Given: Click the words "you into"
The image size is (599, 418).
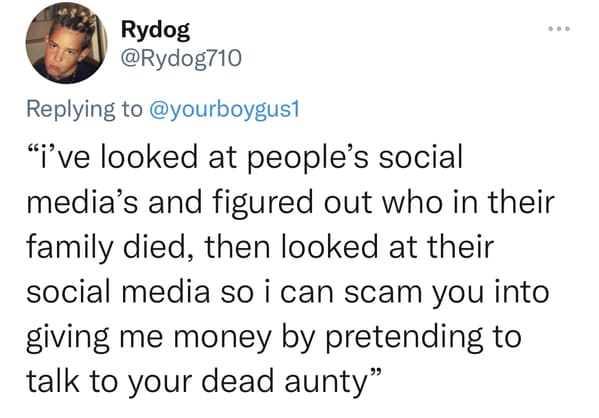Looking at the screenshot, I should (x=491, y=293).
